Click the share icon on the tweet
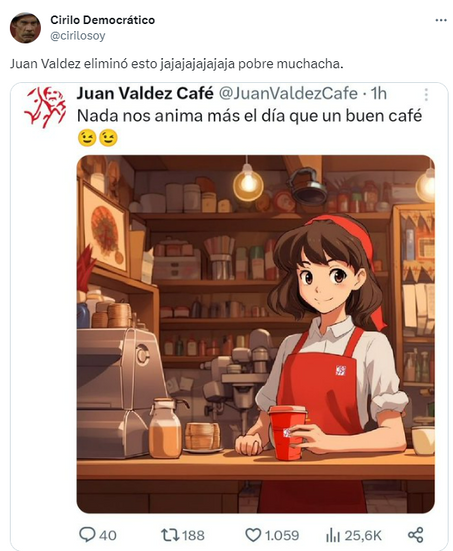Viewport: 453px width, 551px height. [415, 534]
